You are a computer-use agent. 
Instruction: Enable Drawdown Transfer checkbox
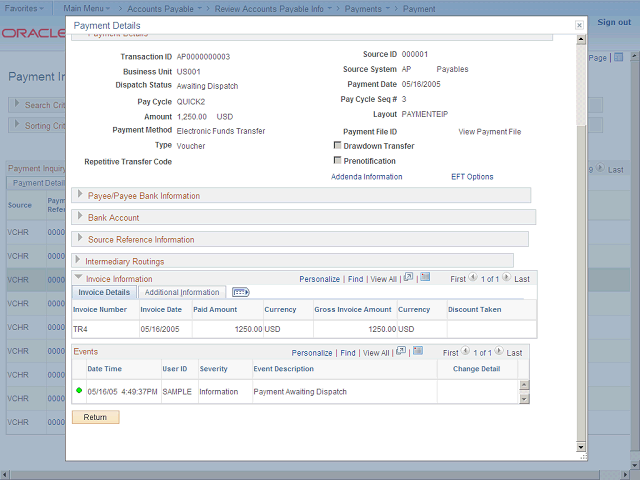[337, 145]
